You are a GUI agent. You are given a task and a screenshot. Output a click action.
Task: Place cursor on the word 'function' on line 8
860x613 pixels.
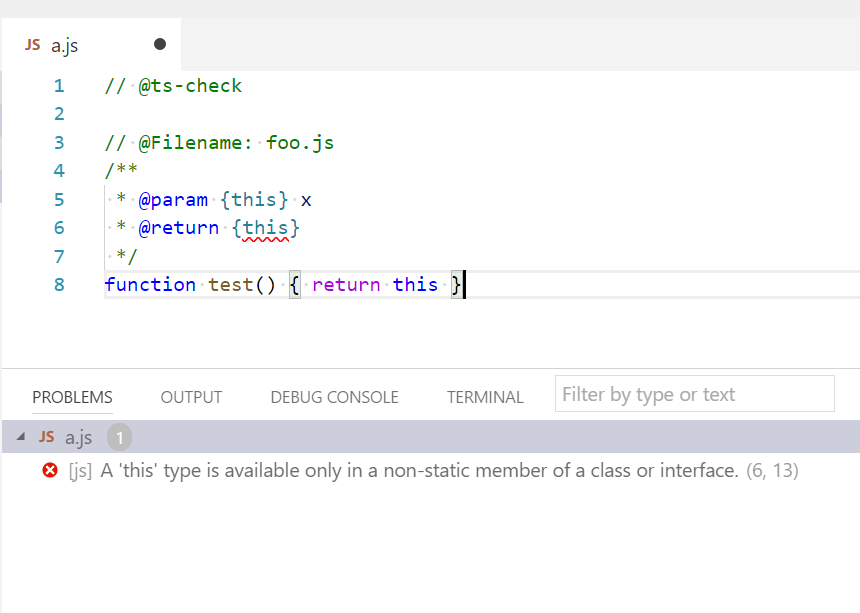150,284
